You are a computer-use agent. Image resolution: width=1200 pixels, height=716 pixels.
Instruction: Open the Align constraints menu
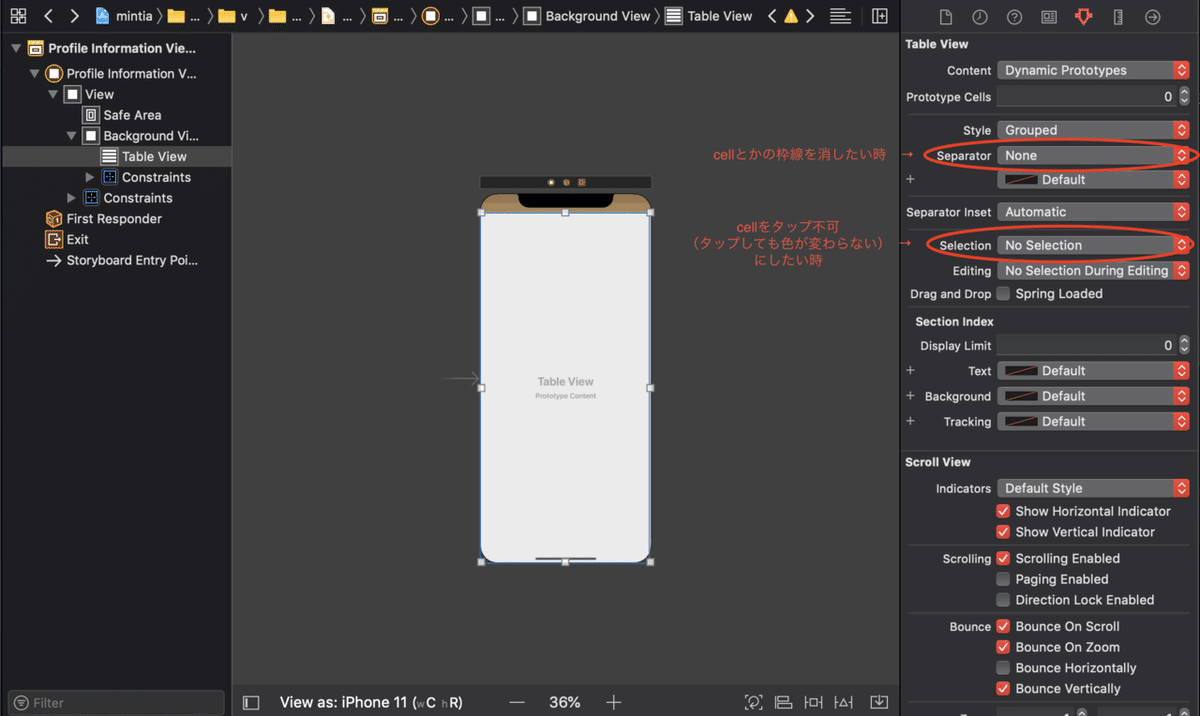pyautogui.click(x=784, y=703)
